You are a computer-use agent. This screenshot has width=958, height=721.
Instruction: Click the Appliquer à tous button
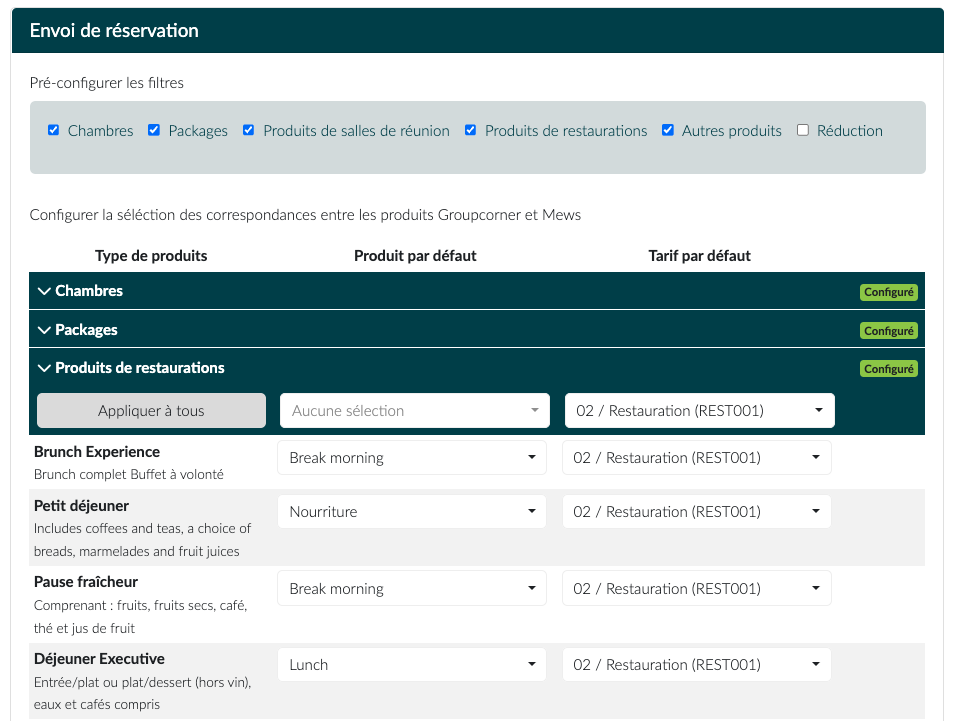(x=151, y=411)
